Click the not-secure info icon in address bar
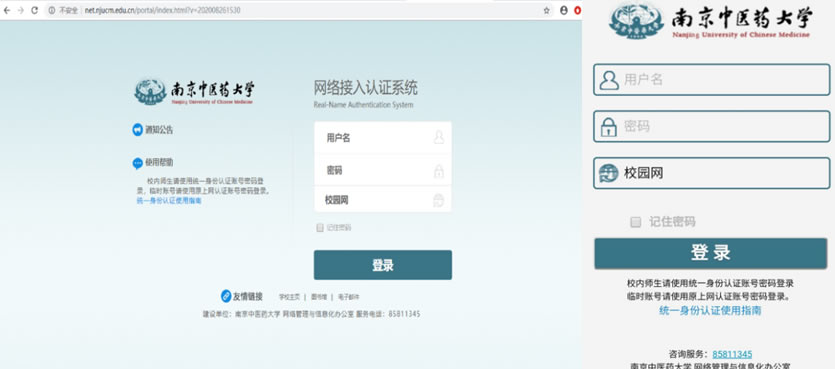835x369 pixels. (x=52, y=10)
